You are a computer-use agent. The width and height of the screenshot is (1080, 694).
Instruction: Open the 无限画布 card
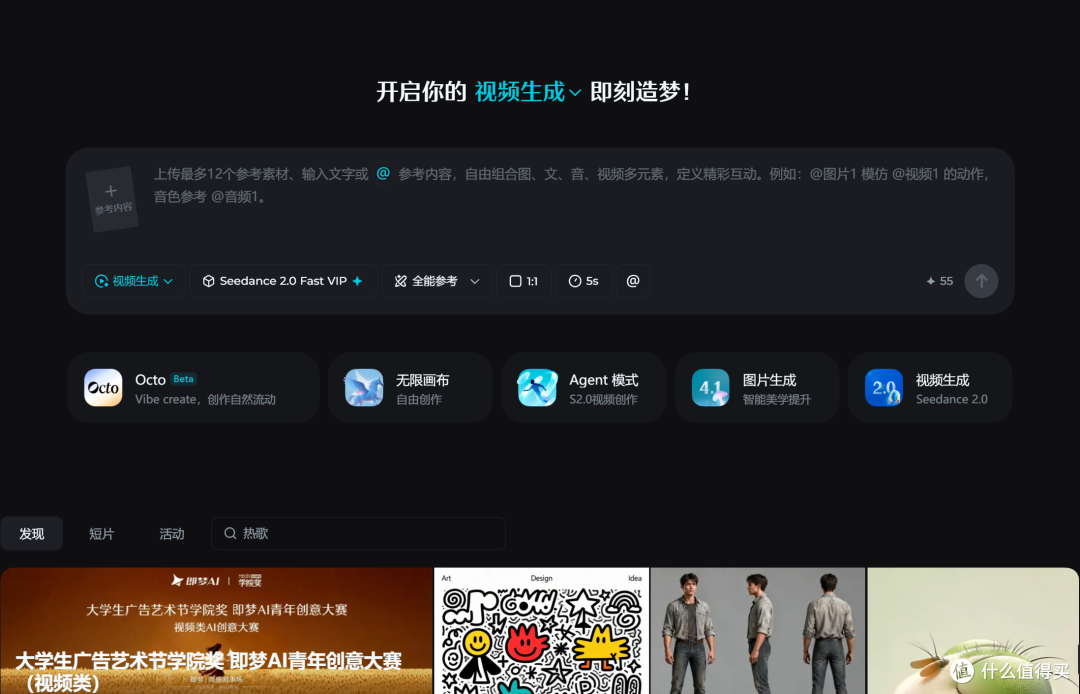[x=411, y=388]
